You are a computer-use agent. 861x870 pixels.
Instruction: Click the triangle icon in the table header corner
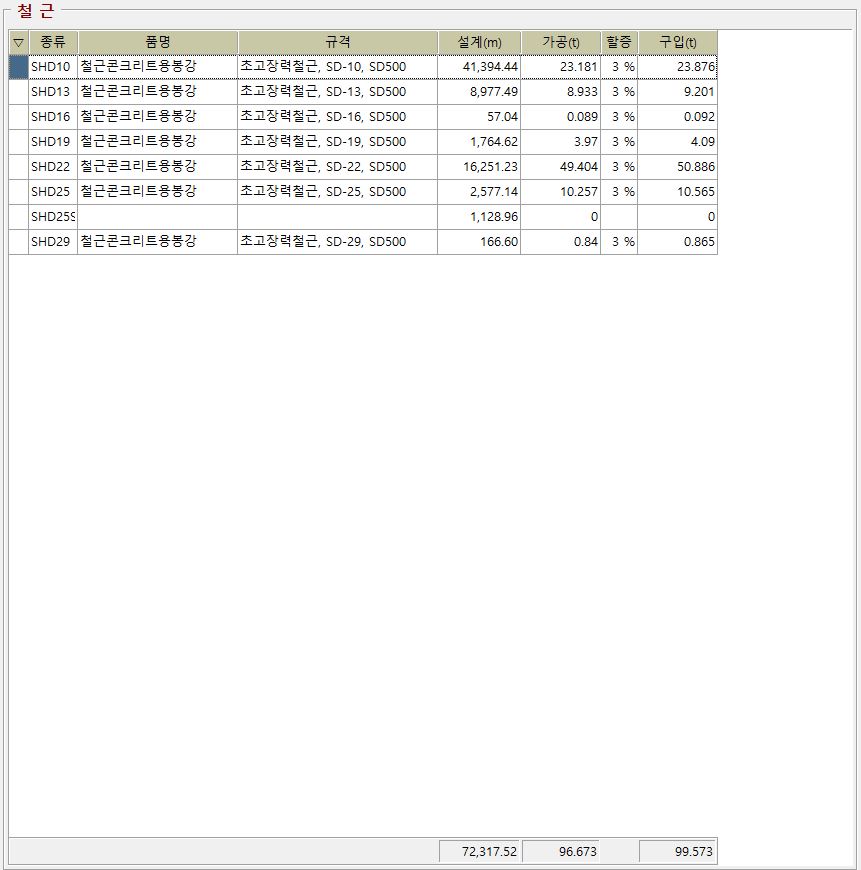(18, 43)
